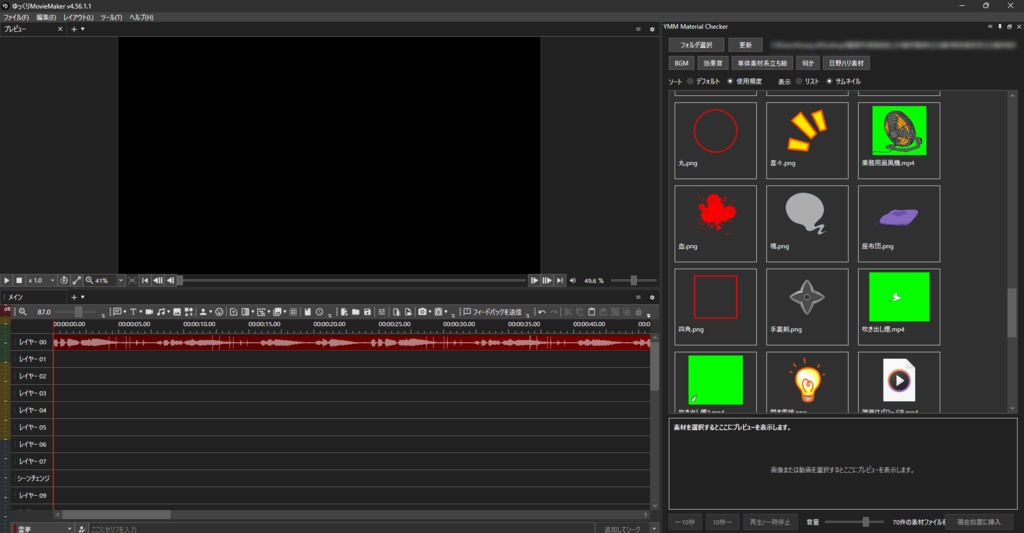Click フォルダ選択 button

tap(696, 45)
